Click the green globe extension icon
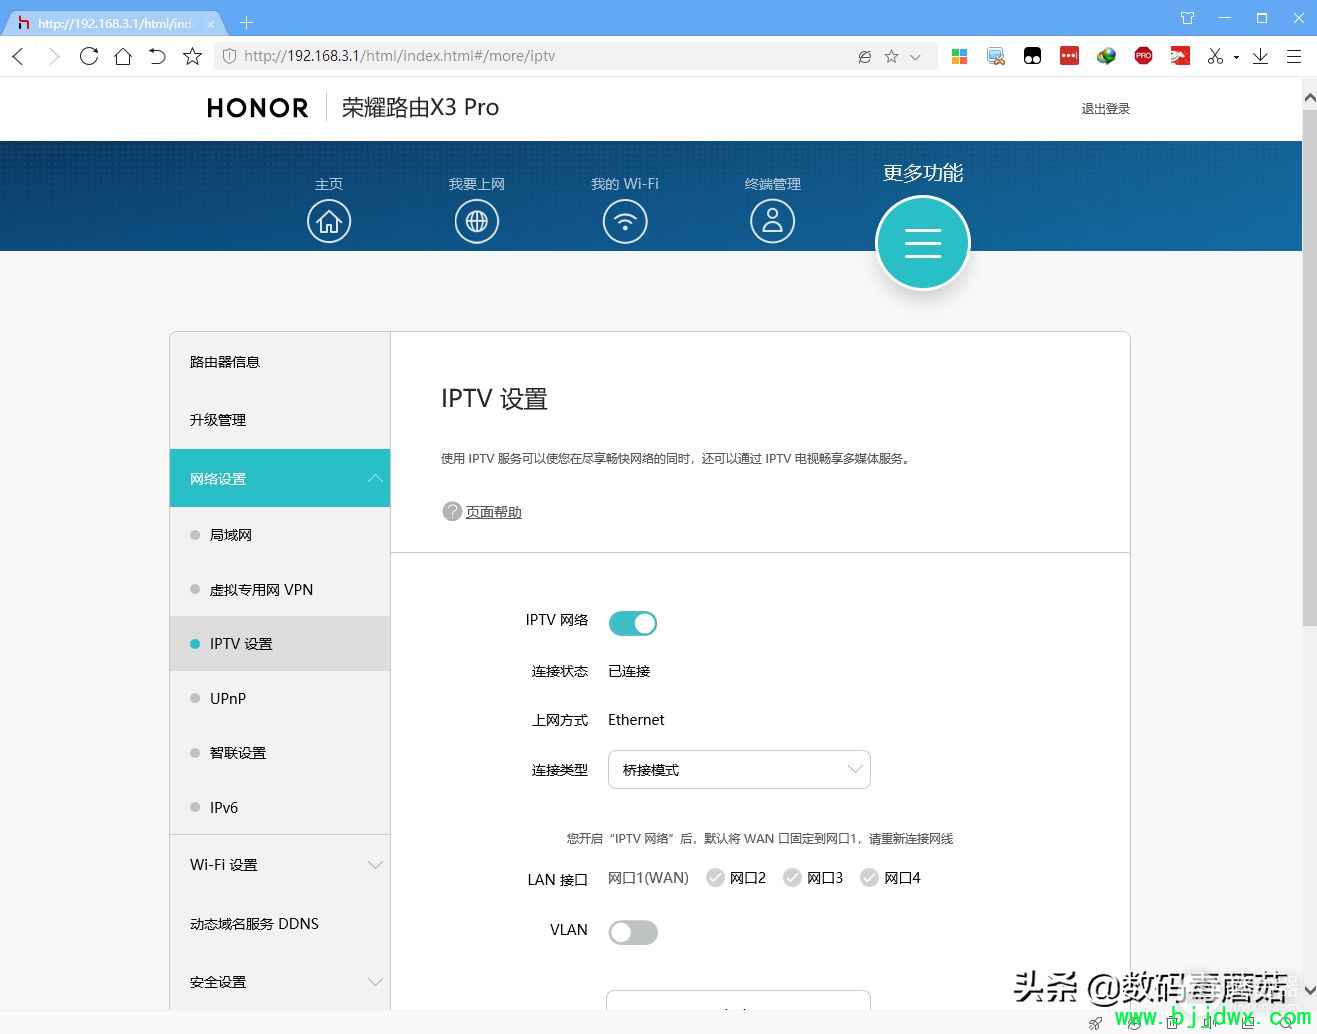The height and width of the screenshot is (1034, 1317). pos(1106,56)
